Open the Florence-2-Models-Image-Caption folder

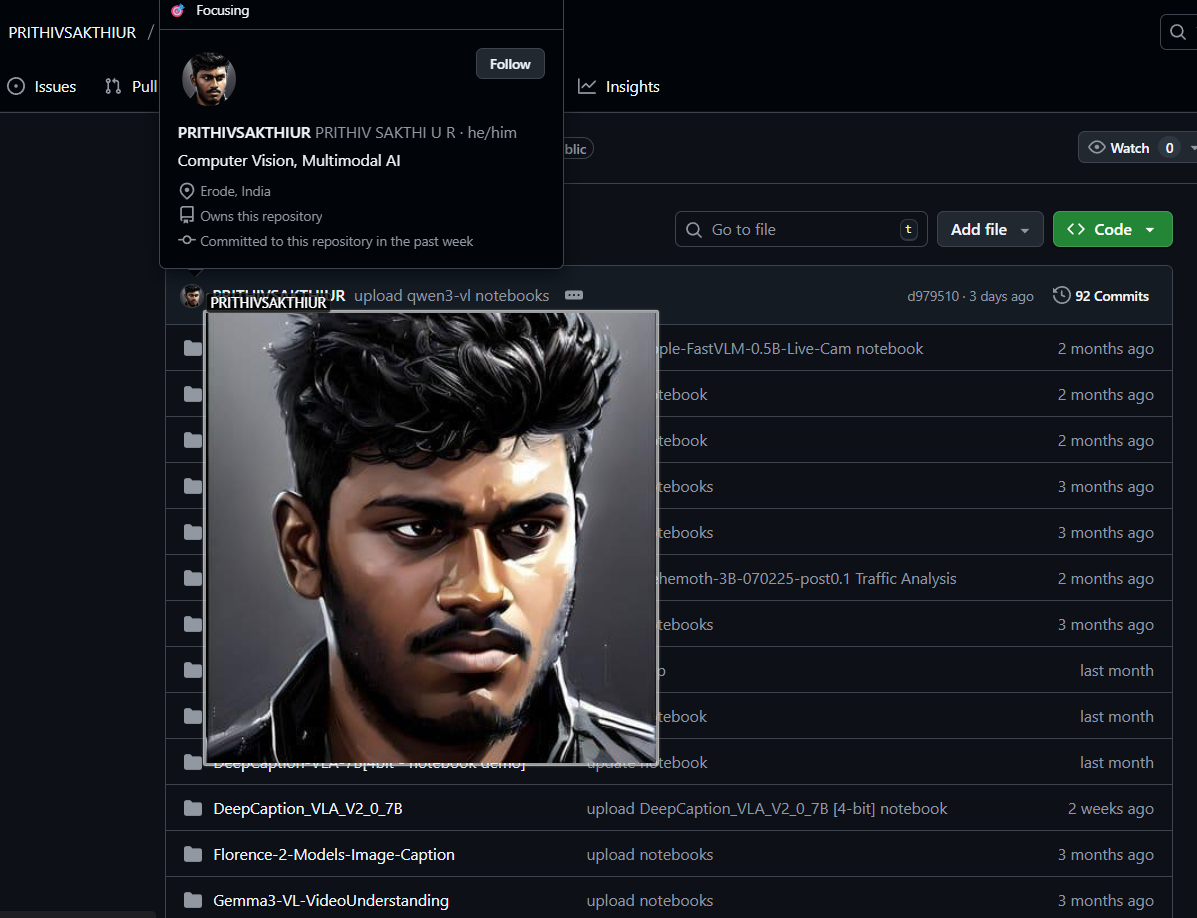click(x=334, y=855)
